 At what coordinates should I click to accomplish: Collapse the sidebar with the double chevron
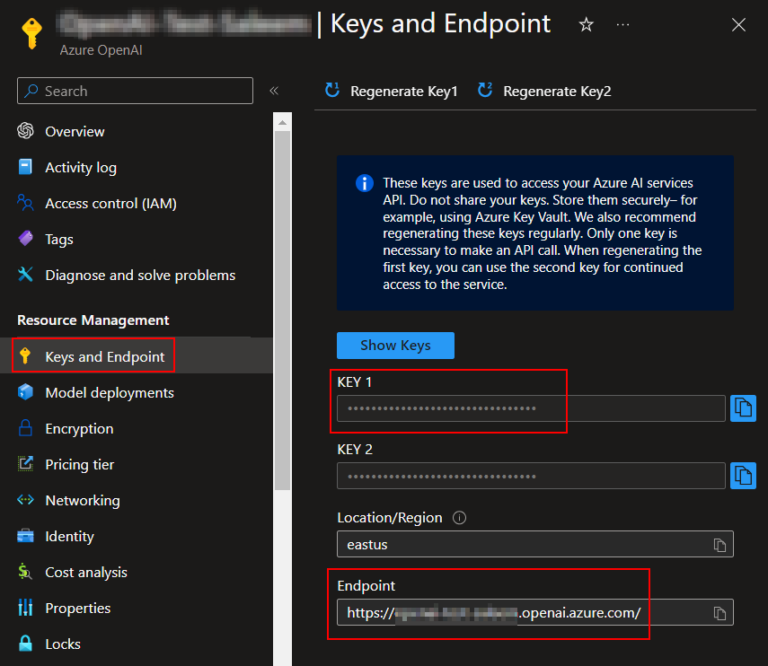[274, 91]
